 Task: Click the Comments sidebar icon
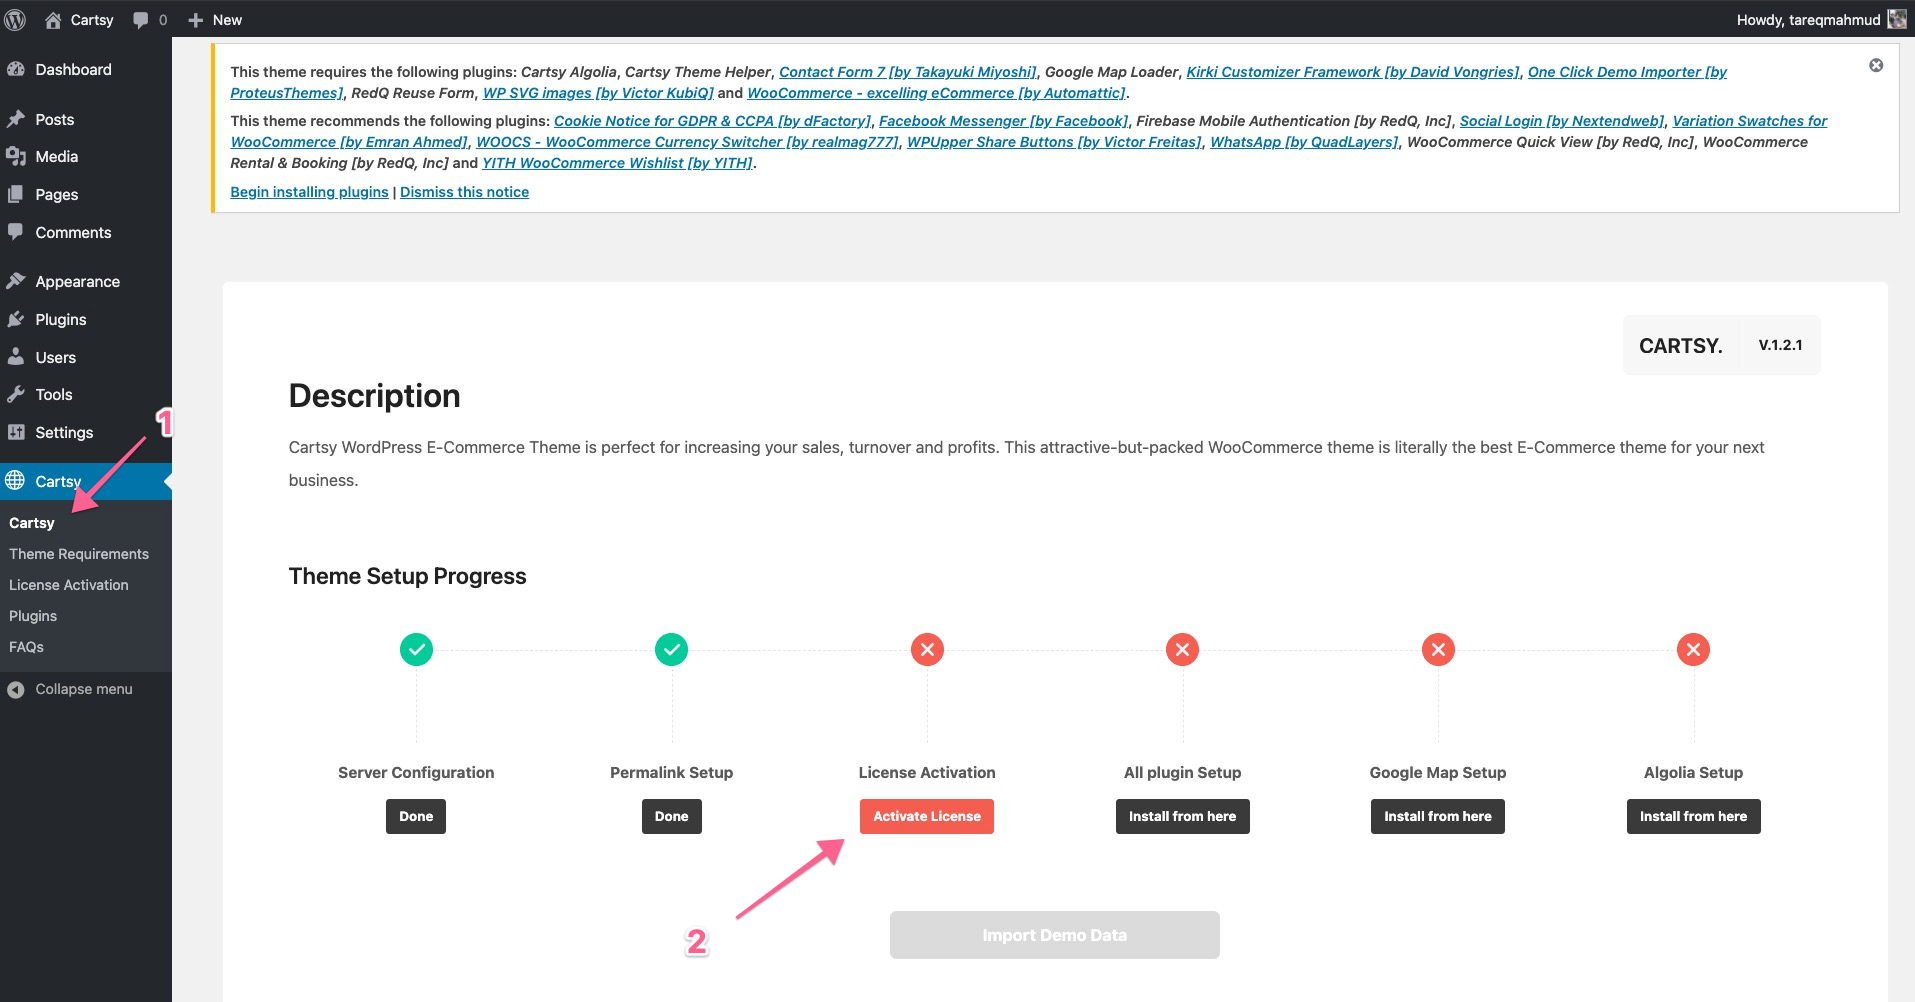tap(15, 232)
